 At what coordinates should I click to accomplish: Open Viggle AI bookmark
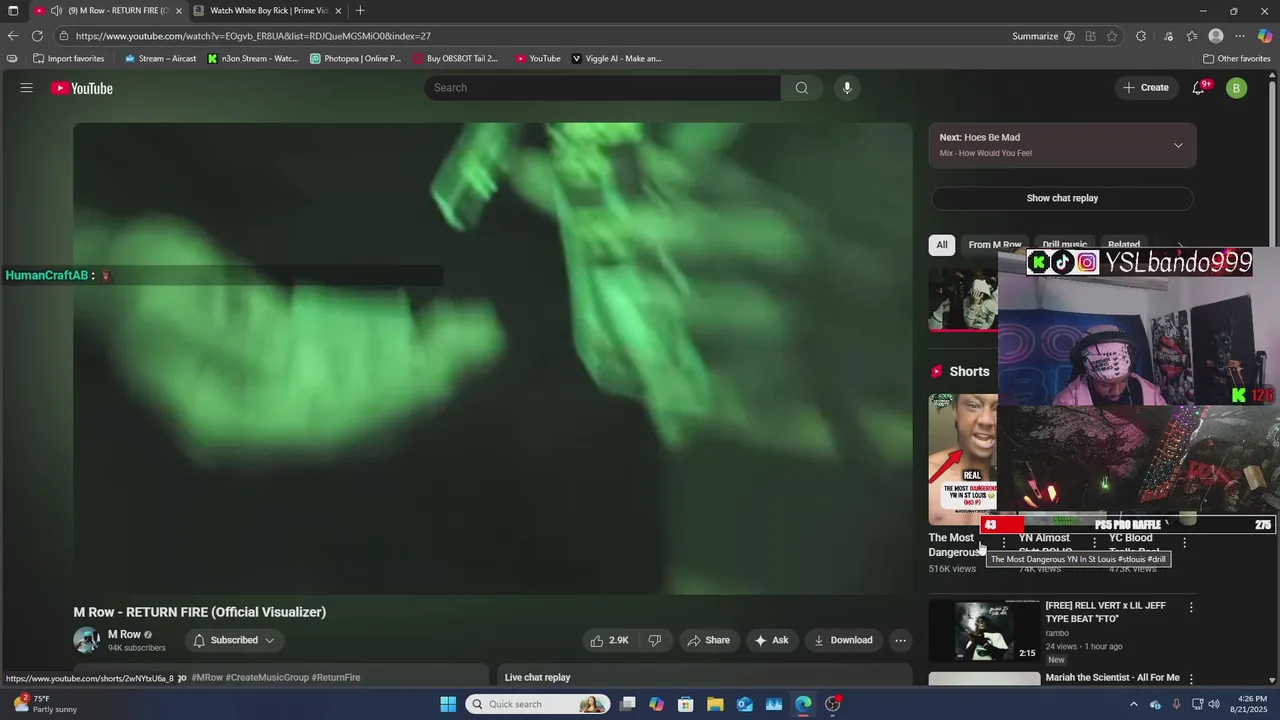(616, 58)
